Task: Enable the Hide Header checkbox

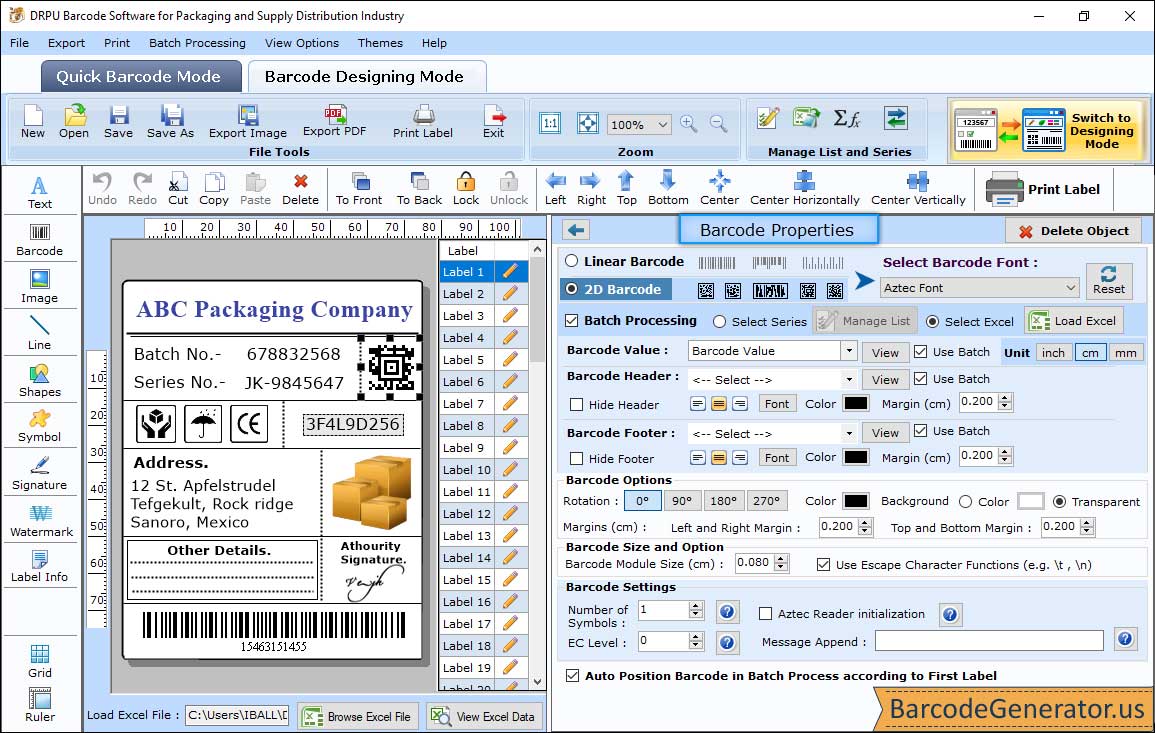Action: pyautogui.click(x=577, y=404)
